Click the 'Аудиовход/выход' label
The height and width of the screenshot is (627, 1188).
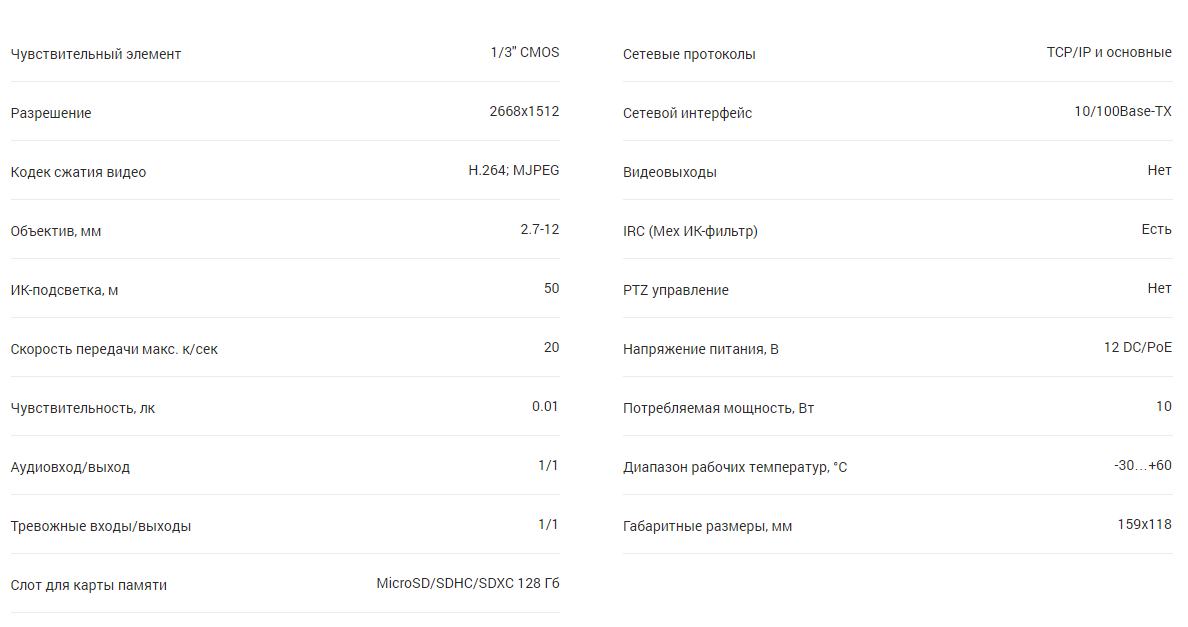click(x=70, y=467)
